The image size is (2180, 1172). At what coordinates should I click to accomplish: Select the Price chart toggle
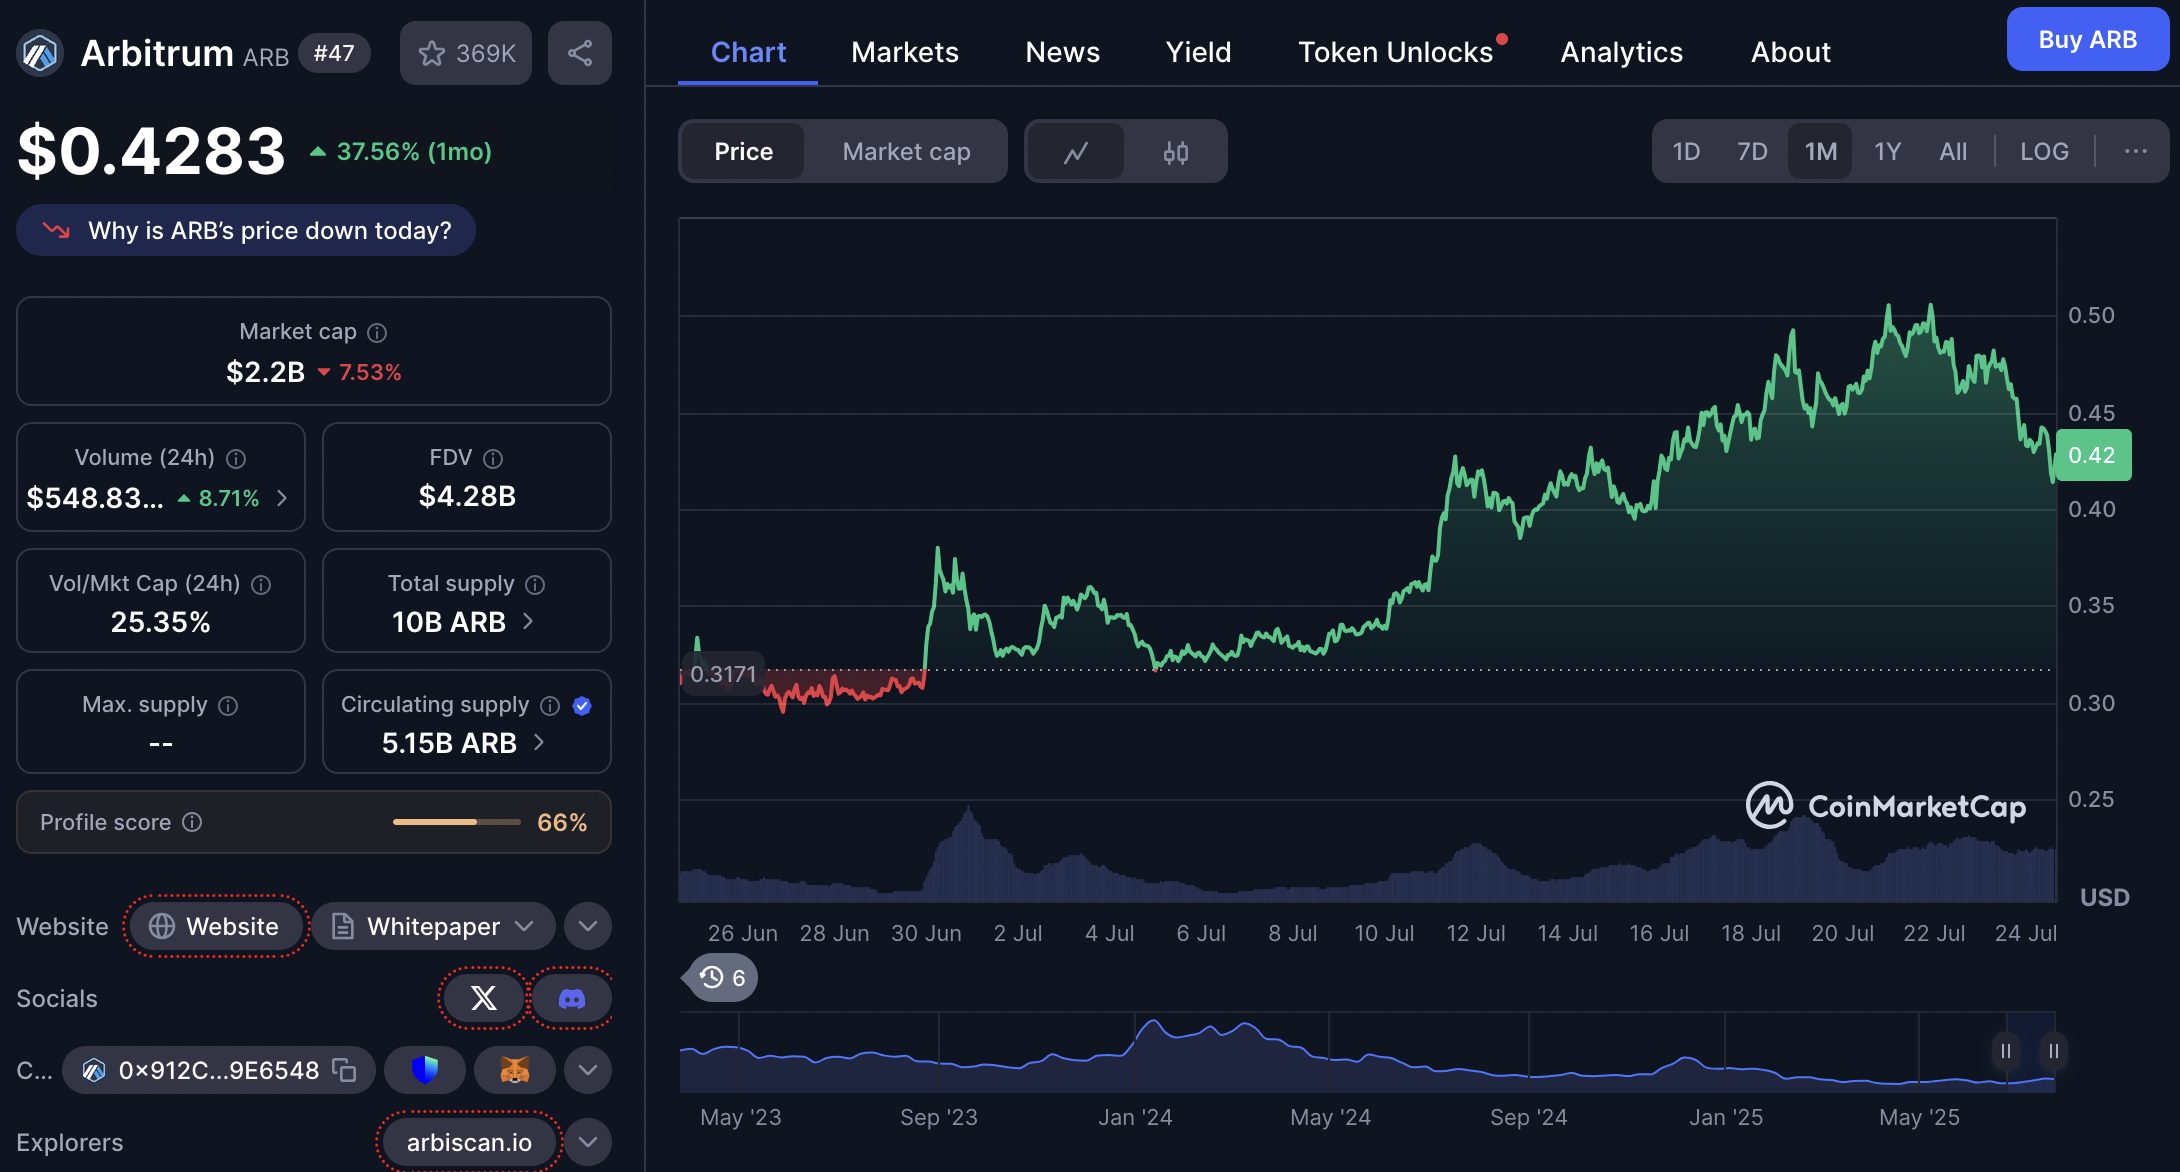(x=743, y=152)
